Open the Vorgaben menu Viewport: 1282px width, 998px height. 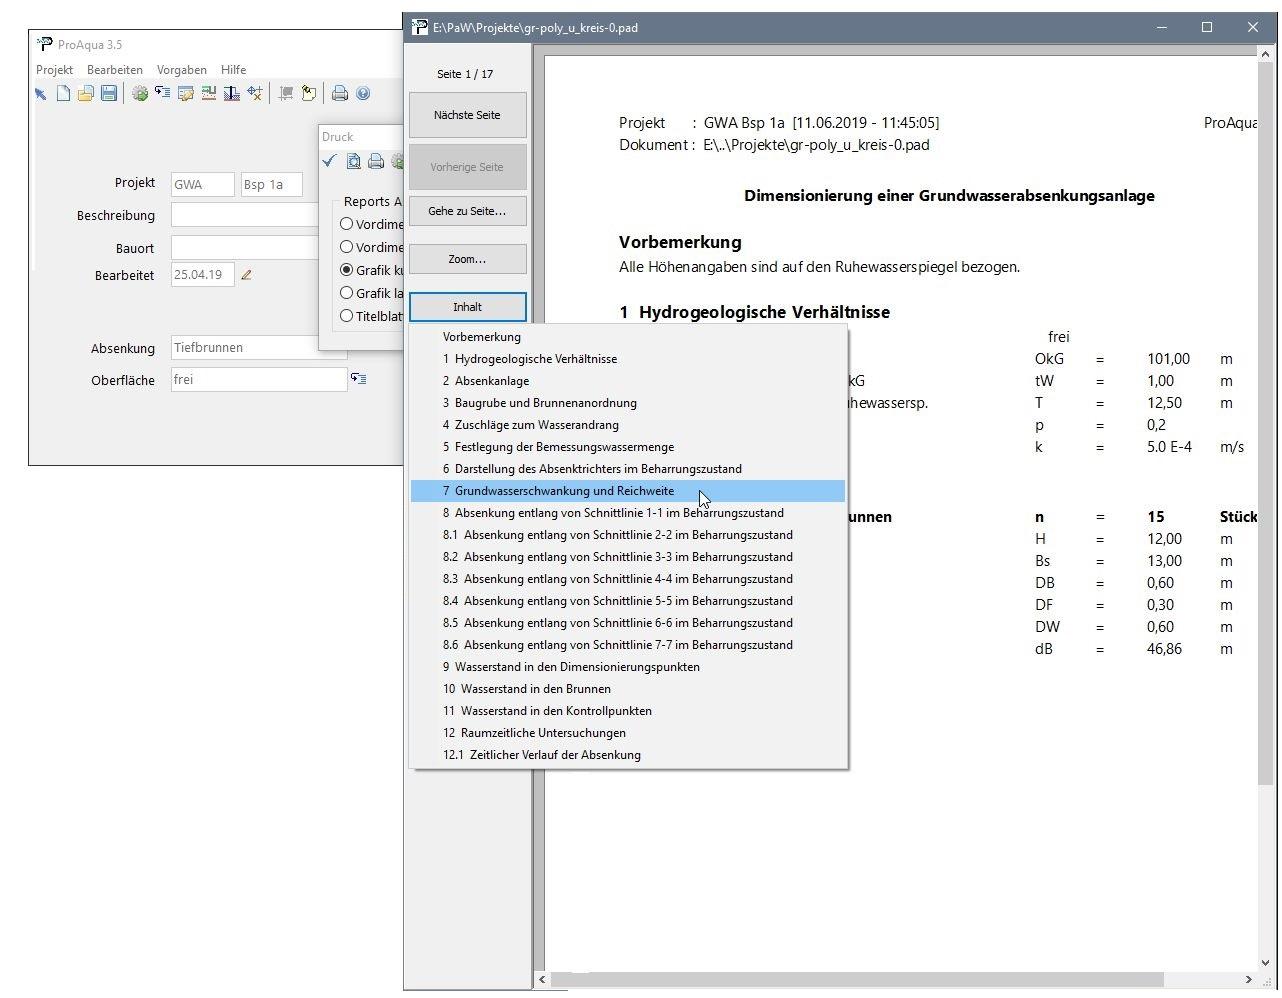point(181,70)
